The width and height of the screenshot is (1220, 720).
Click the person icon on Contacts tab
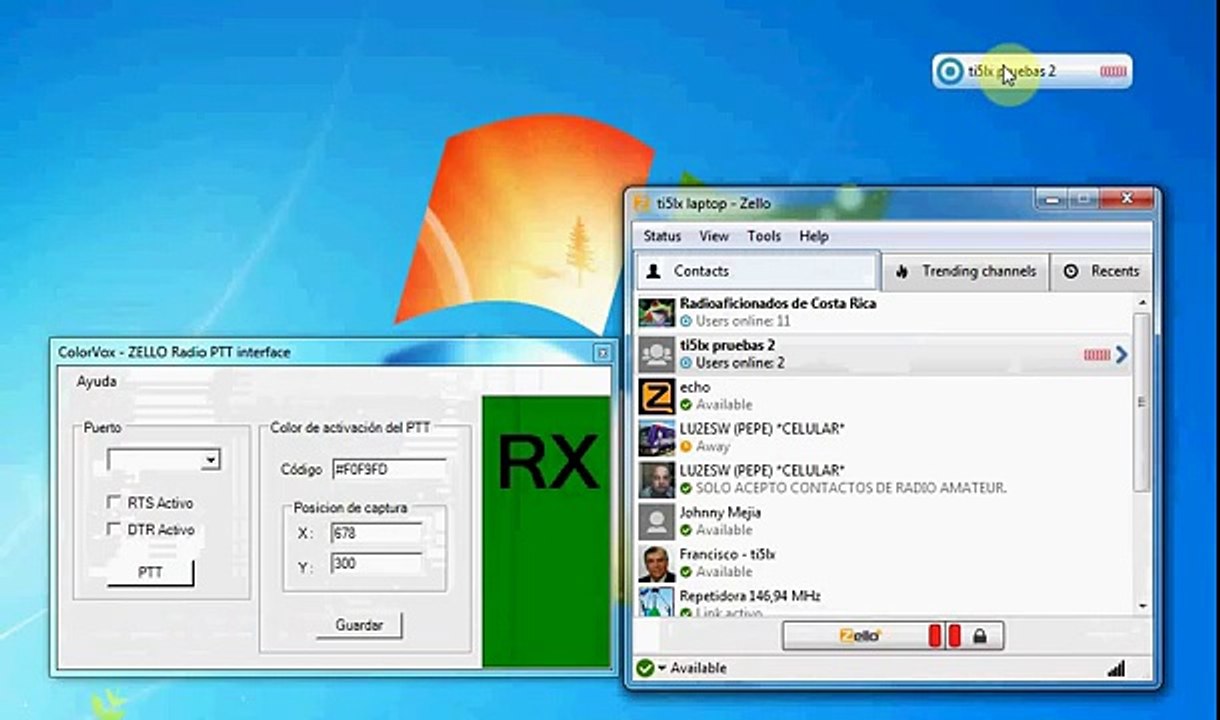[x=654, y=271]
